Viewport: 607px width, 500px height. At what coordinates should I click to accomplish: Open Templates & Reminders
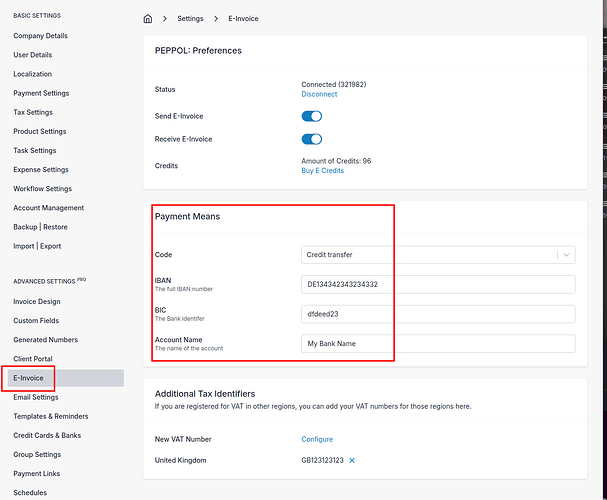point(51,416)
